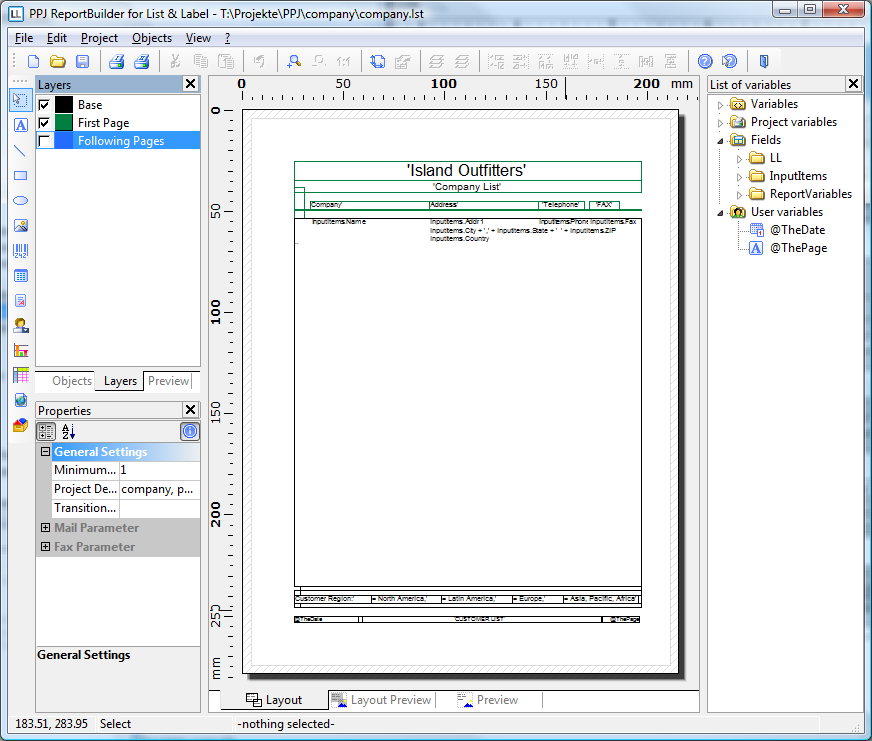
Task: Collapse the General Settings section
Action: 46,452
